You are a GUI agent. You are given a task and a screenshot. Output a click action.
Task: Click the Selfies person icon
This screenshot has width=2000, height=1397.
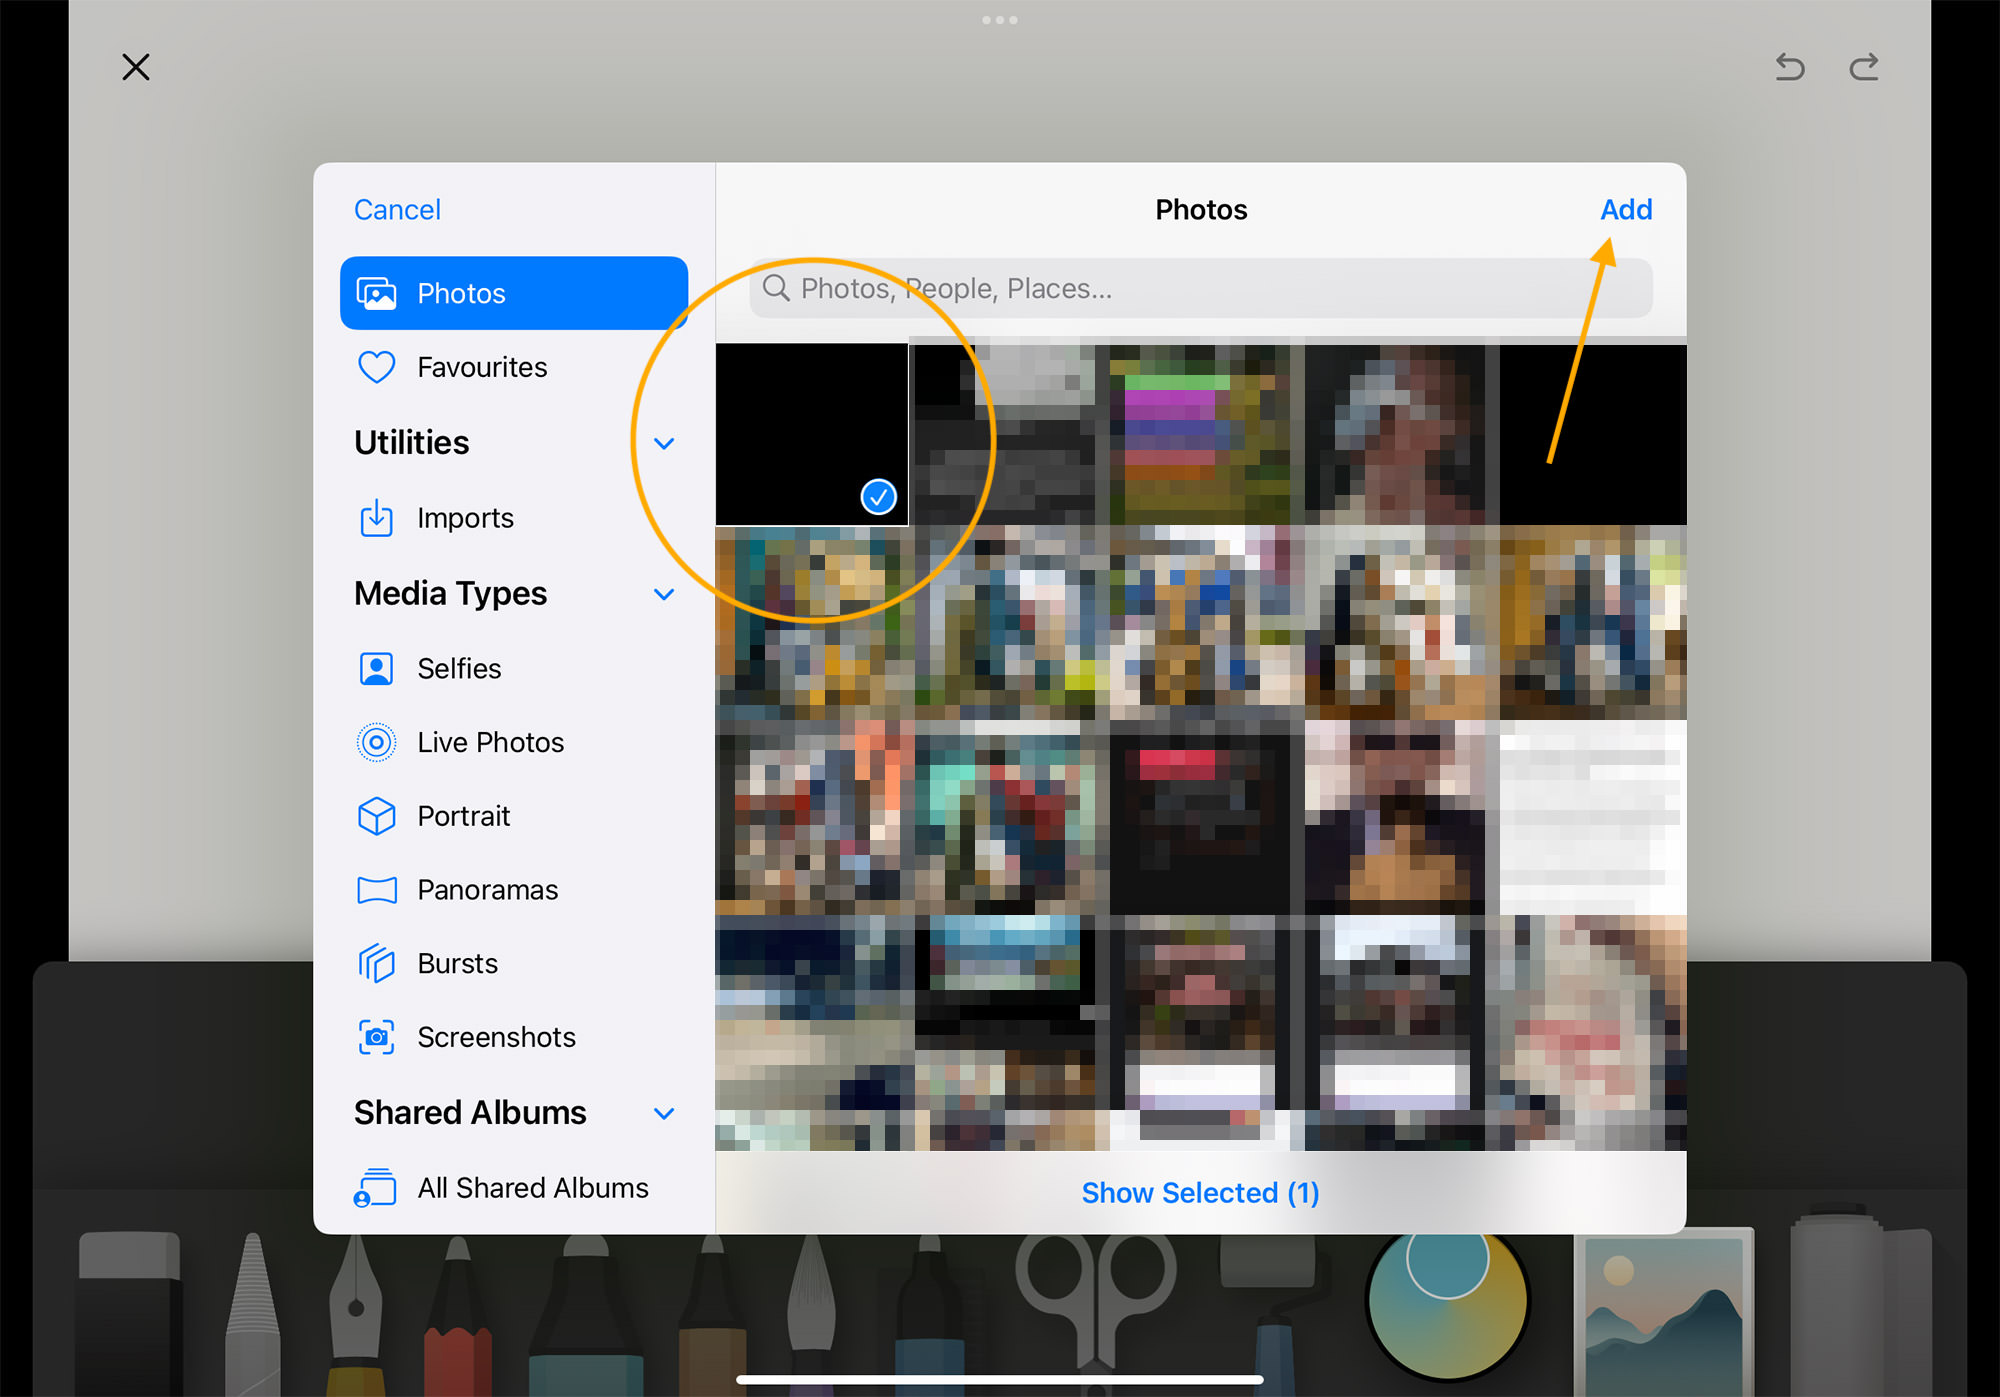[x=377, y=668]
